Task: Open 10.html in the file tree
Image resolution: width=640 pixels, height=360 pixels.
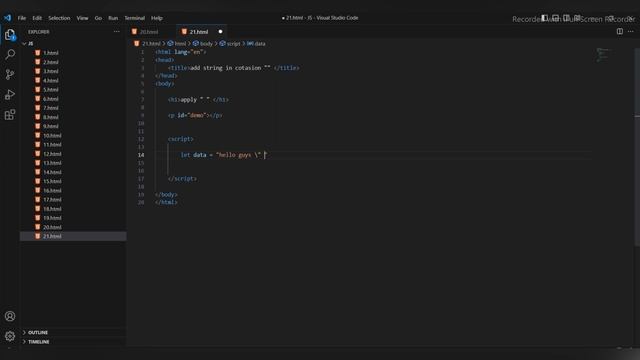Action: tap(52, 136)
